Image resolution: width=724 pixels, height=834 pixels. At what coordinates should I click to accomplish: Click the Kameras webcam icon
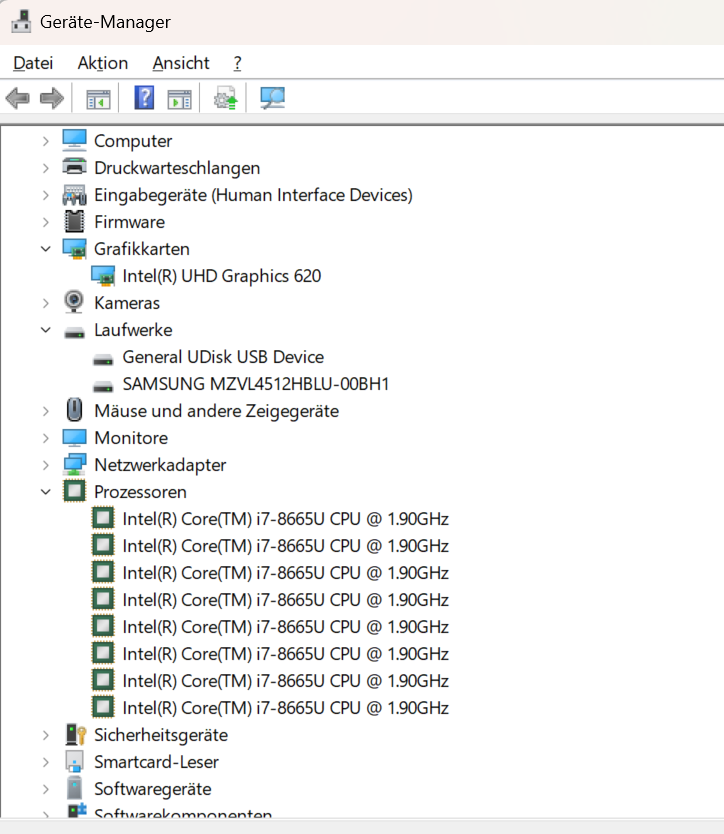coord(74,302)
